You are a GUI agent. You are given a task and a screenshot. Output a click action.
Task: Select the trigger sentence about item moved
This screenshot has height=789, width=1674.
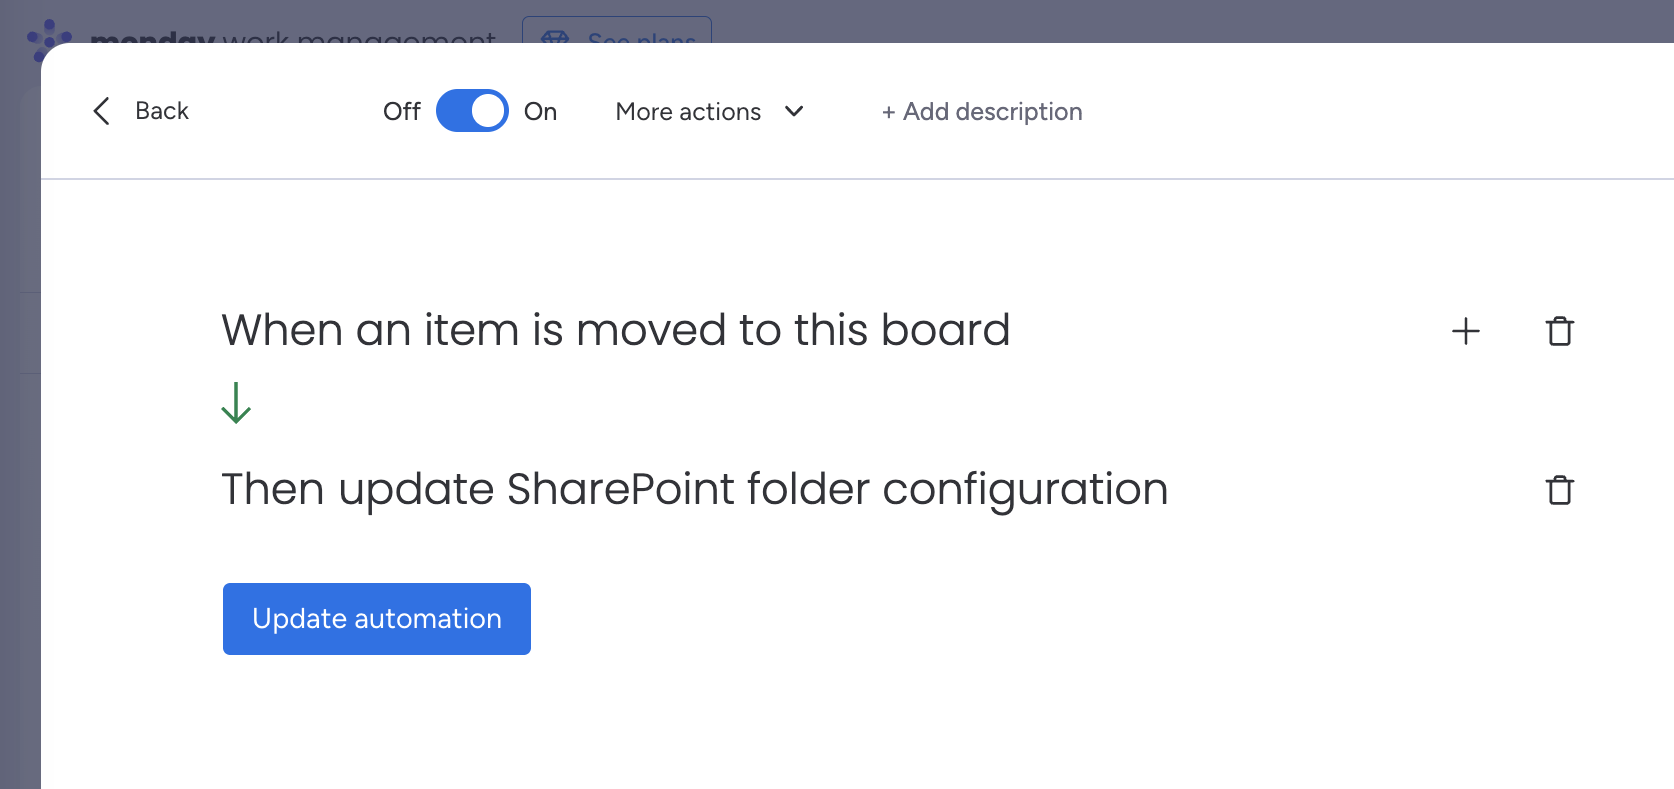point(615,330)
